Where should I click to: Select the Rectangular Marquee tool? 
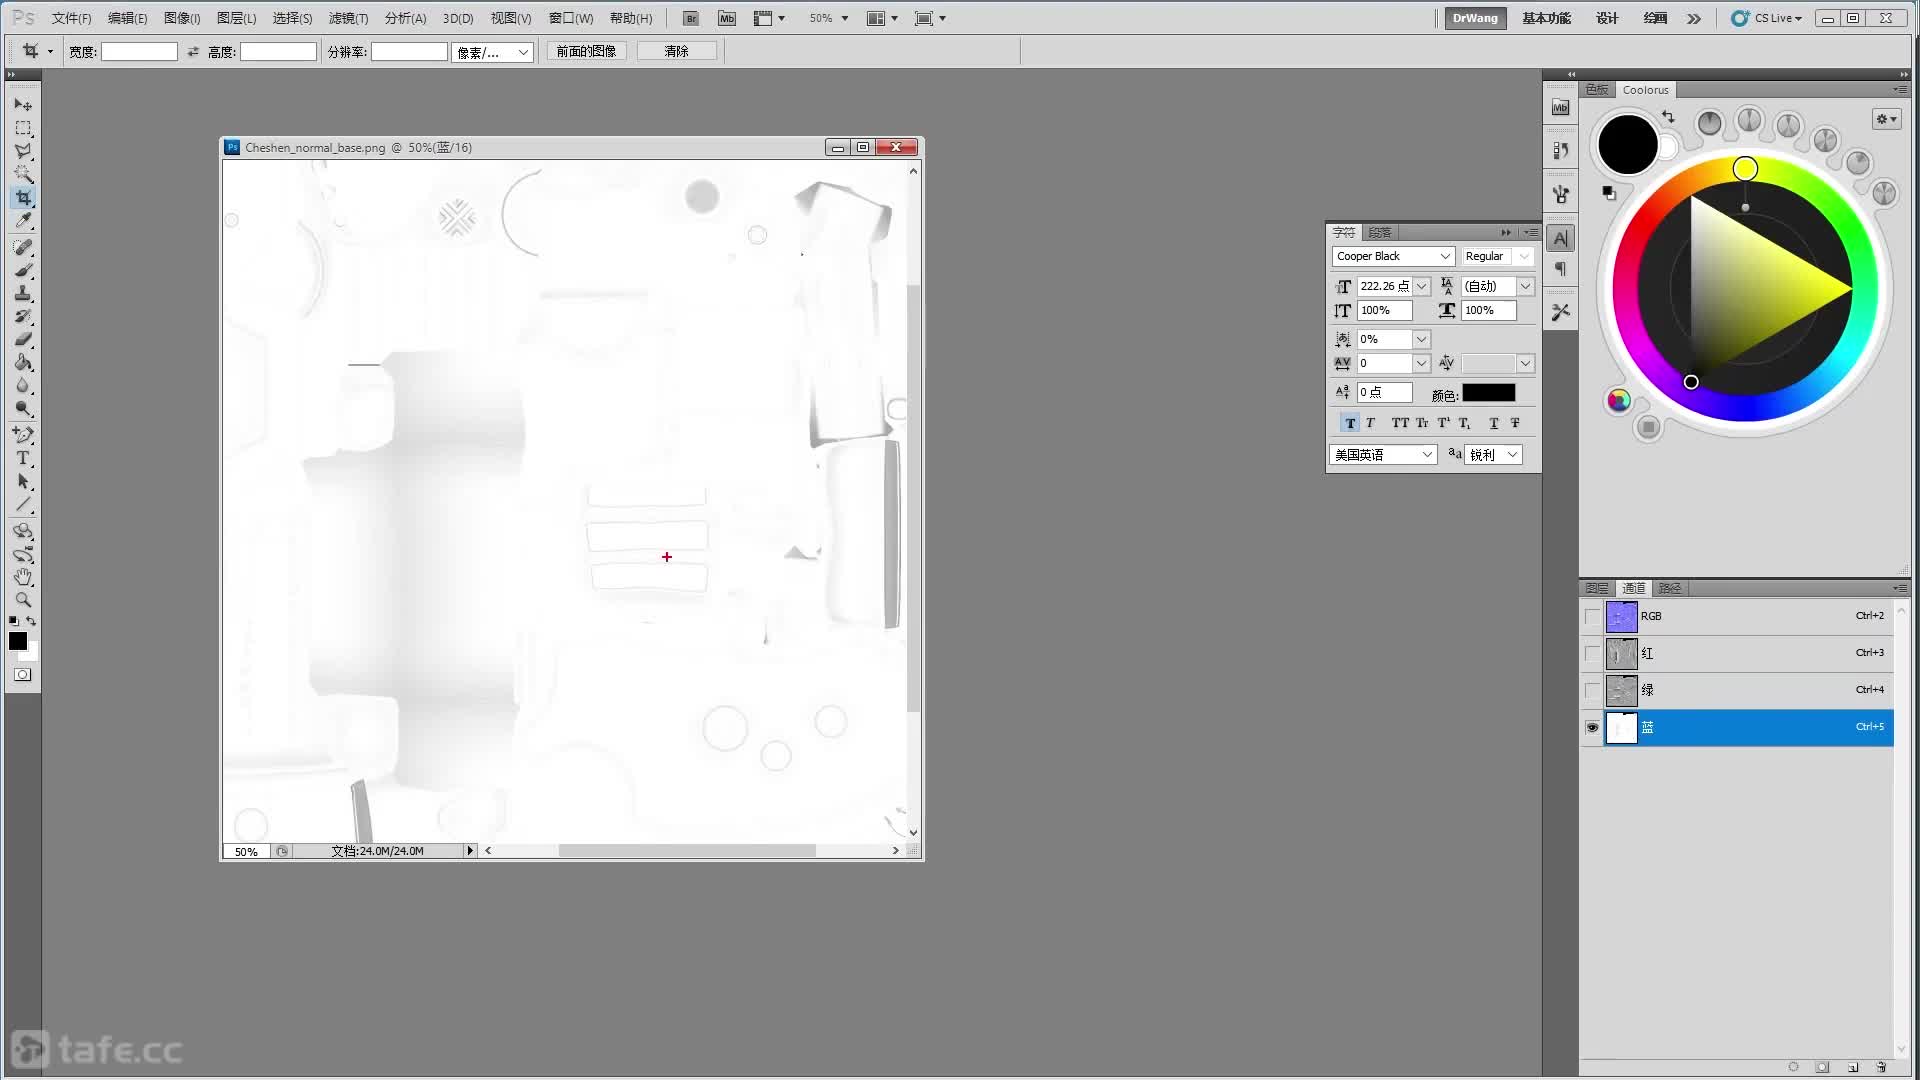point(23,128)
